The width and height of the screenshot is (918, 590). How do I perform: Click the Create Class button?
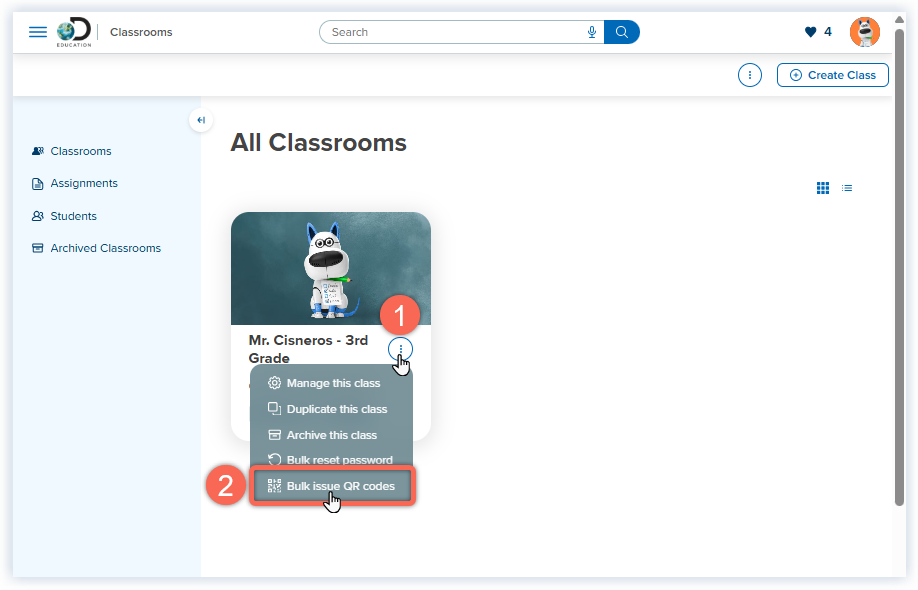(x=832, y=74)
